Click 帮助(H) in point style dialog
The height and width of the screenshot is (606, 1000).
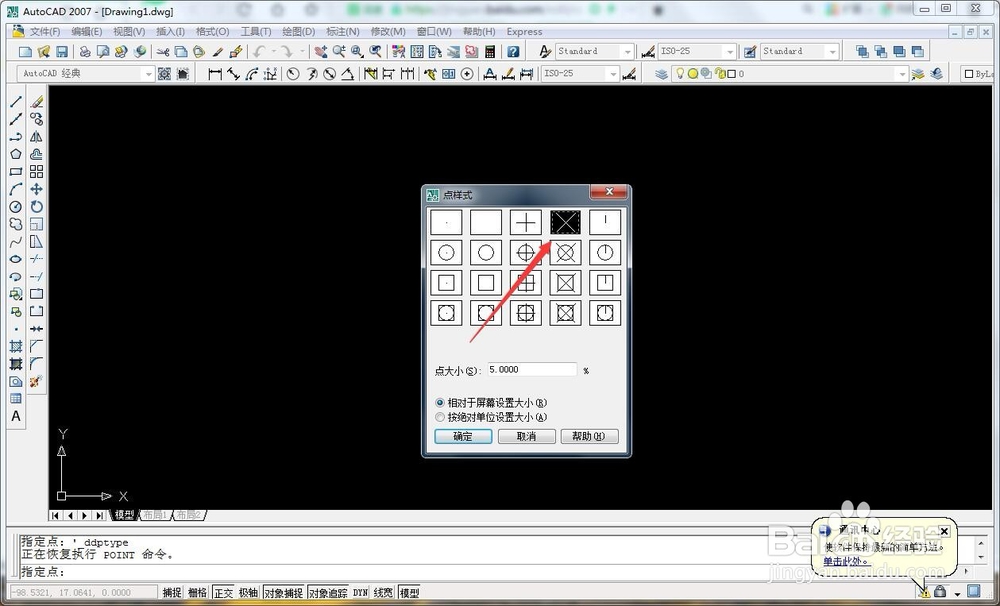[x=589, y=436]
